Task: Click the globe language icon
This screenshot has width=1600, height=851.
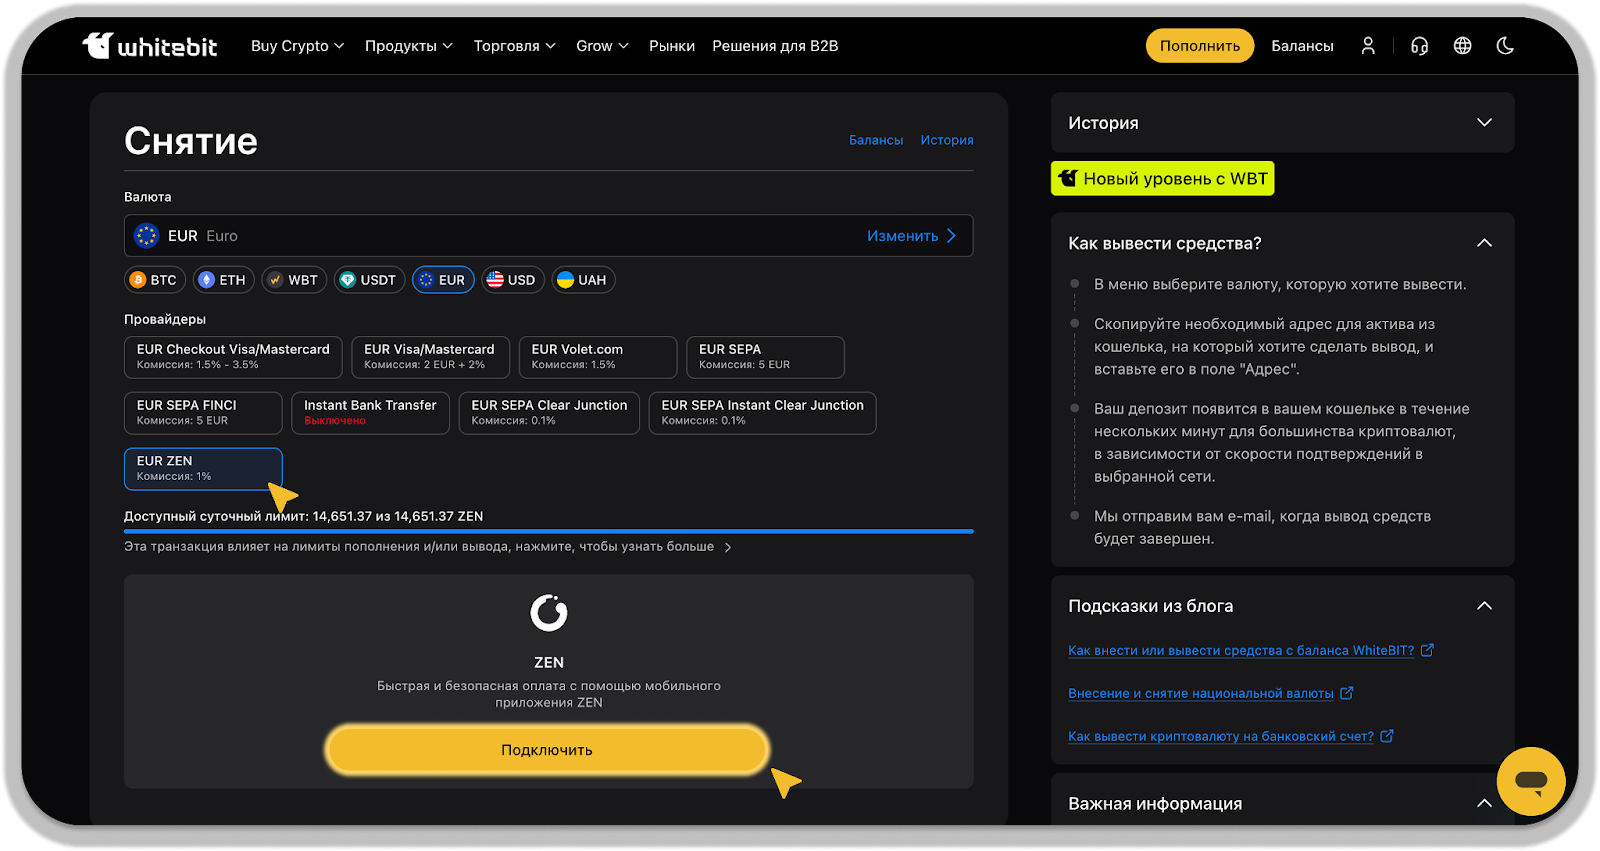Action: (x=1462, y=46)
